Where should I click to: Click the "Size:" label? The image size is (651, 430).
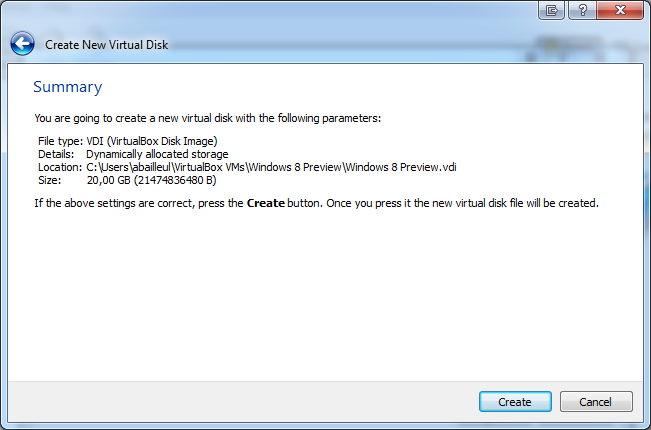pos(49,180)
